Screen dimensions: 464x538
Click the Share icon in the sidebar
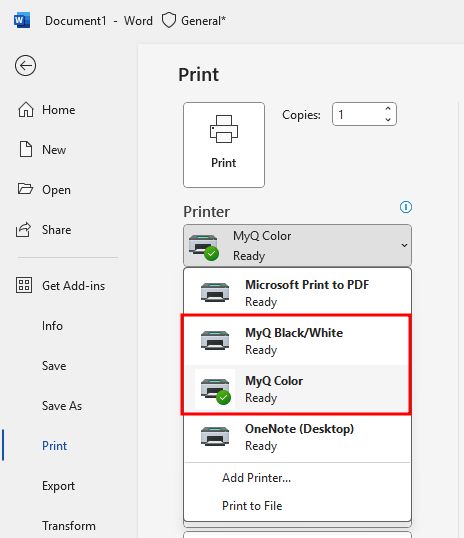(x=23, y=230)
